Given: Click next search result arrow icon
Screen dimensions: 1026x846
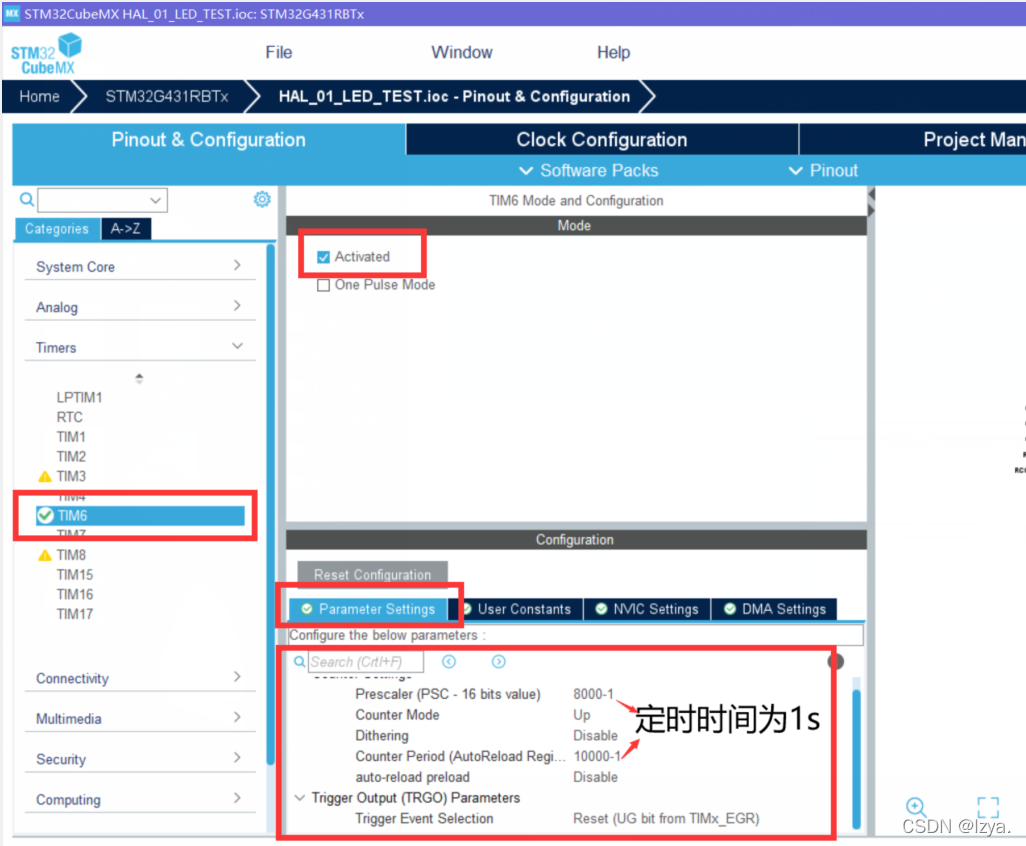Looking at the screenshot, I should [x=499, y=661].
